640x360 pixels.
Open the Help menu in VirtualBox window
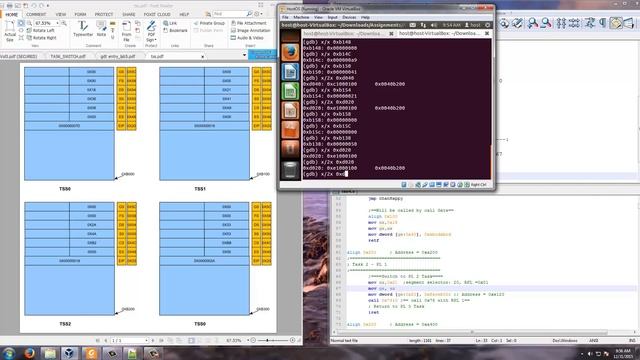point(365,18)
